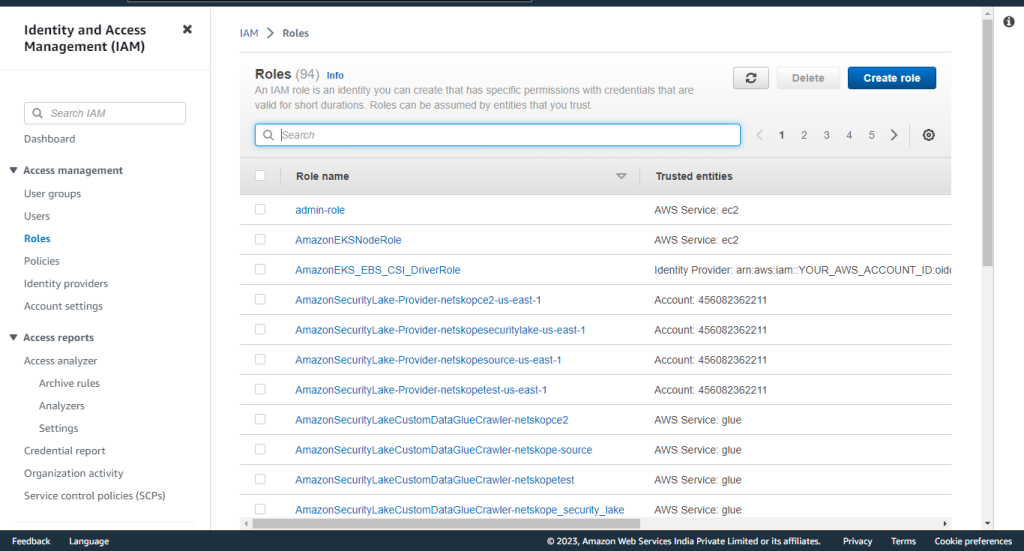
Task: Open the Privacy footer link
Action: 857,541
